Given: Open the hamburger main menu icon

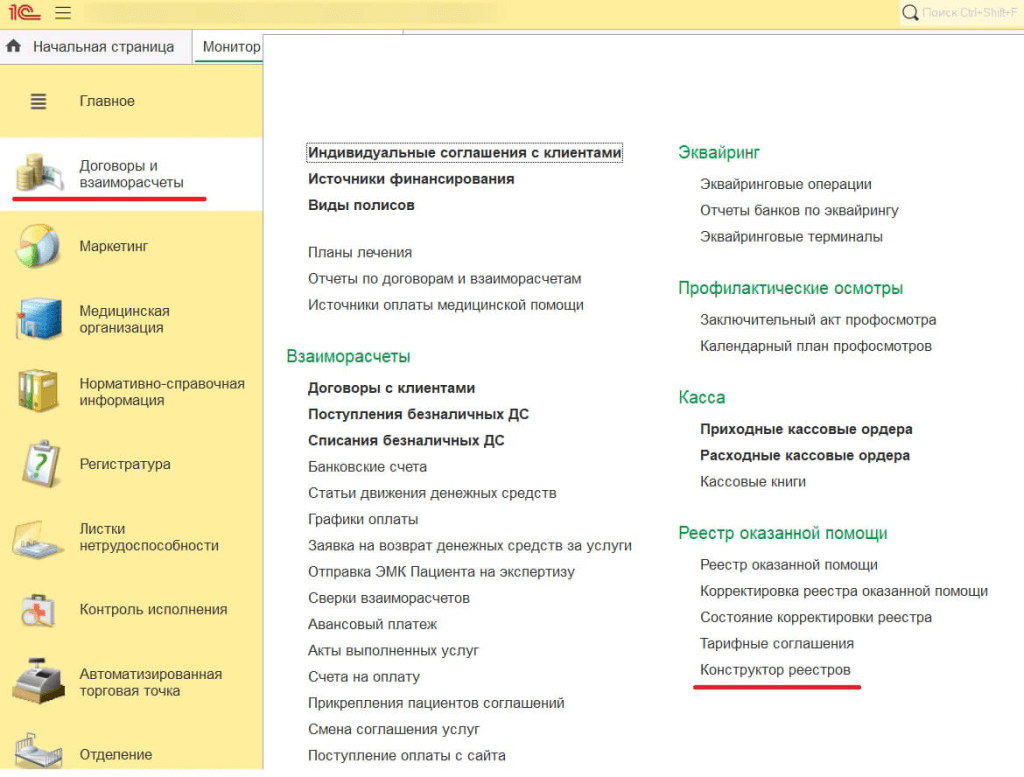Looking at the screenshot, I should [x=63, y=13].
